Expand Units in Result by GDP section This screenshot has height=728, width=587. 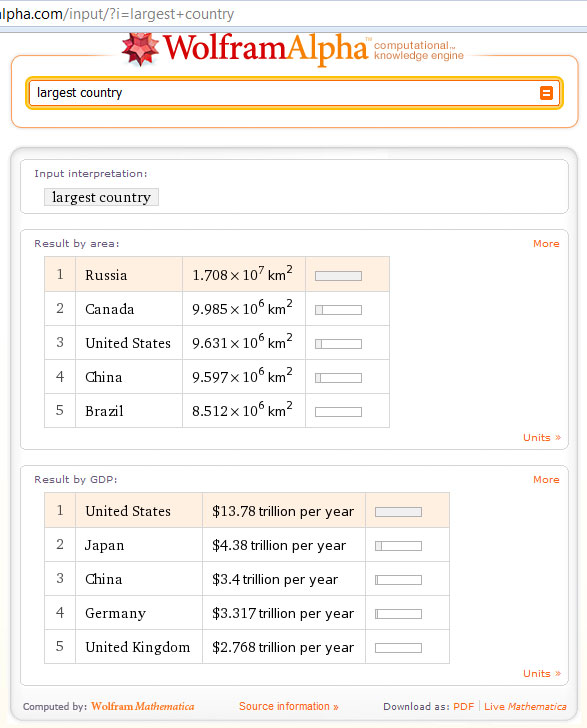click(542, 673)
